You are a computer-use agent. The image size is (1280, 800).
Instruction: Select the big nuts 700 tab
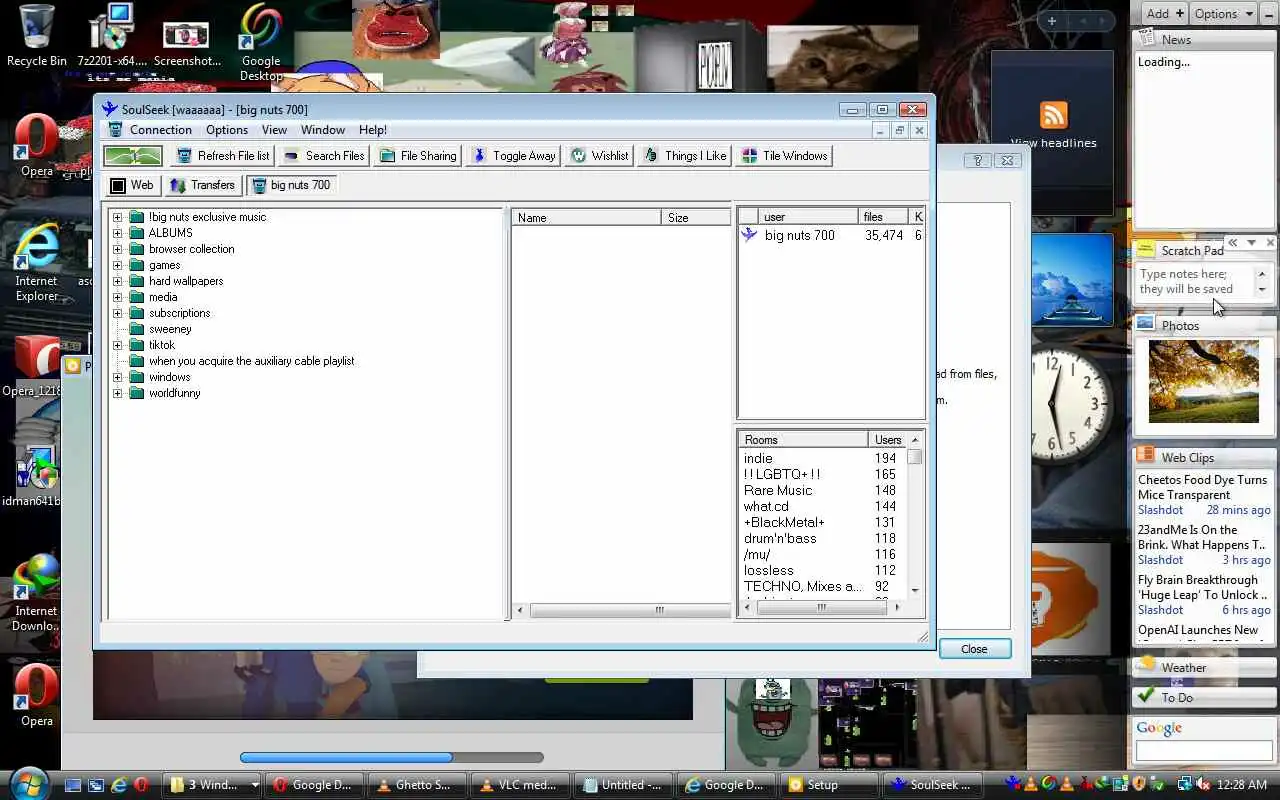pyautogui.click(x=291, y=185)
